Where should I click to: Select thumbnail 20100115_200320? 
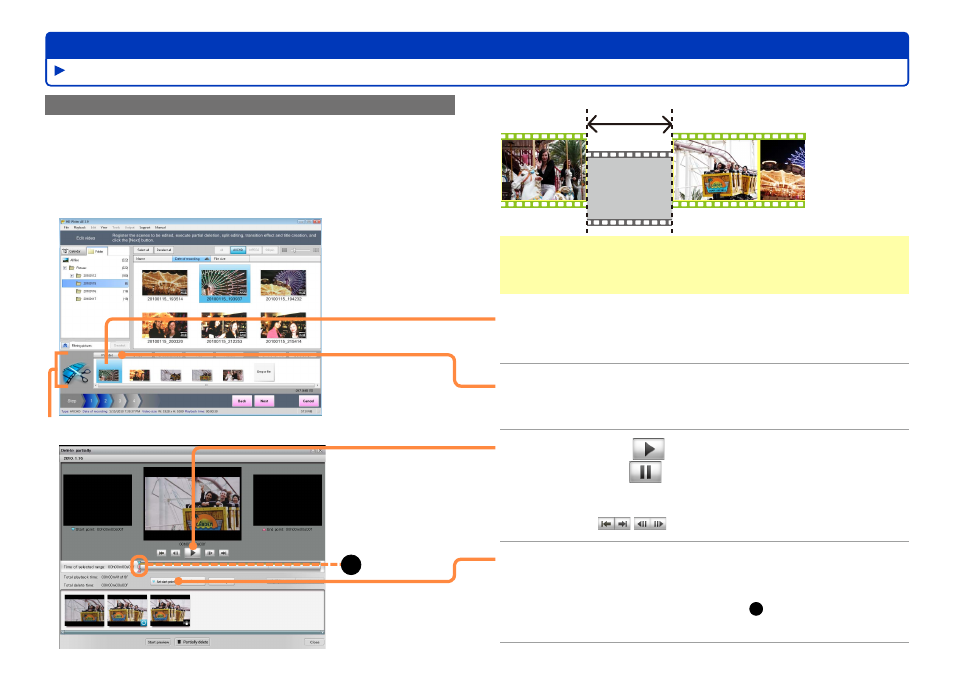[164, 326]
